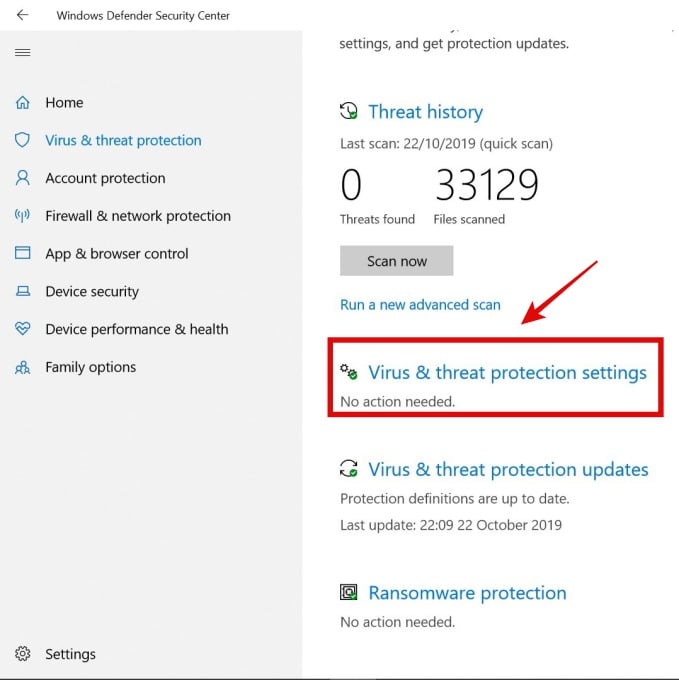Image resolution: width=679 pixels, height=680 pixels.
Task: Click the back arrow in title bar
Action: click(x=22, y=15)
